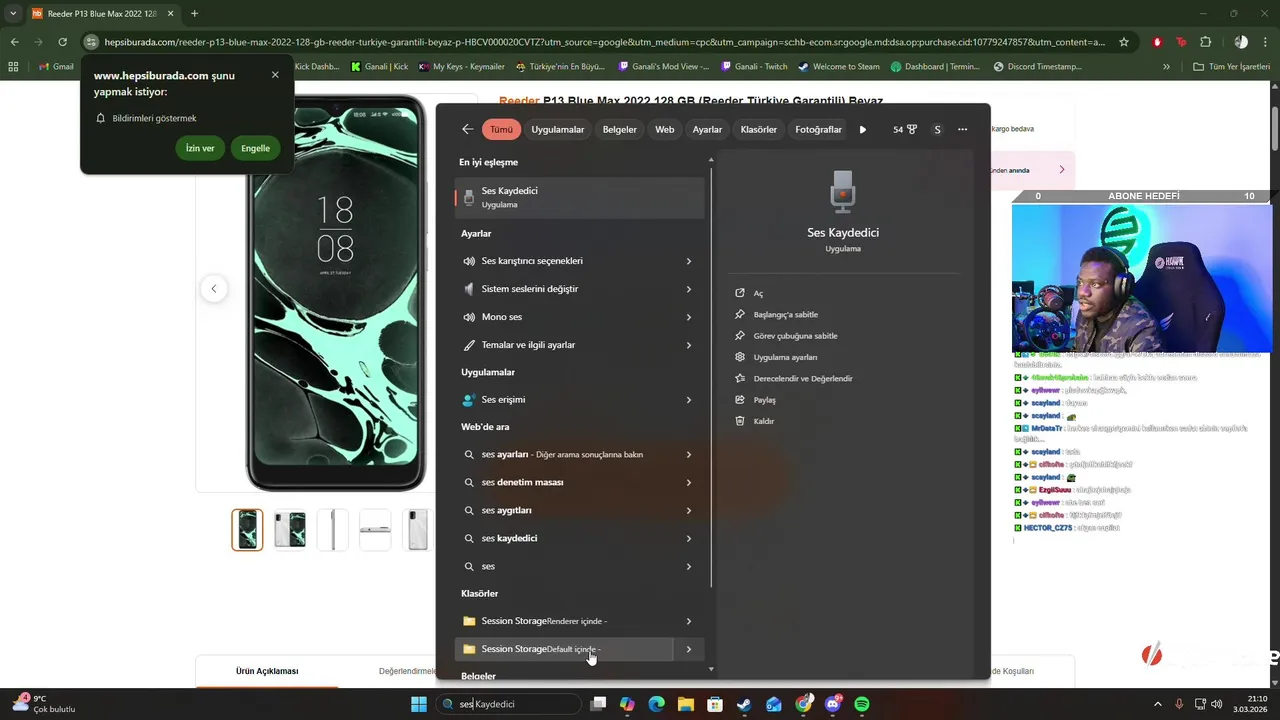Image resolution: width=1280 pixels, height=720 pixels.
Task: Expand Sistem seslerini değiştir arrow
Action: pyautogui.click(x=689, y=289)
